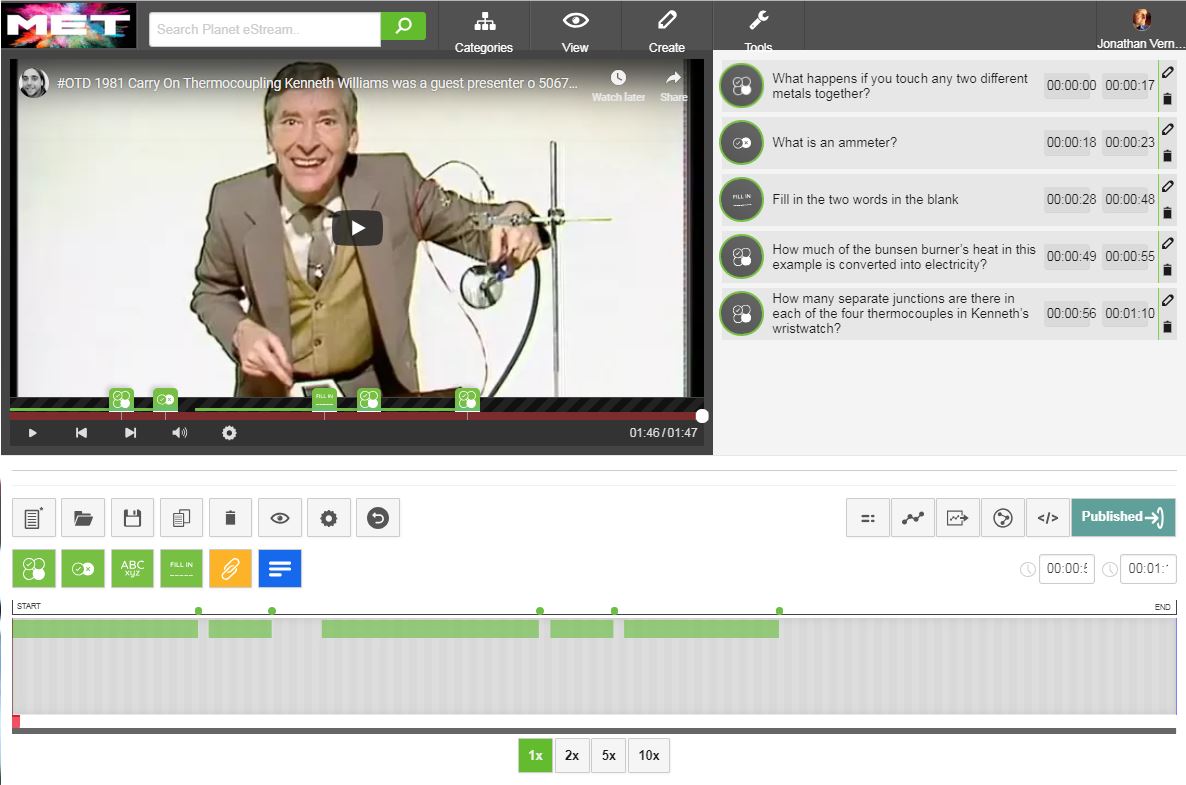Open the player settings gear

click(229, 433)
